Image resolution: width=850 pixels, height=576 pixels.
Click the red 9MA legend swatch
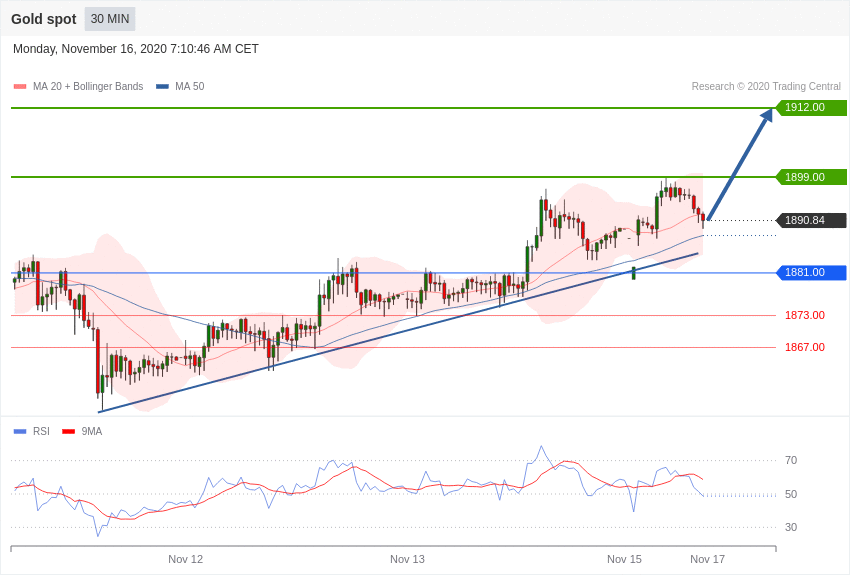pos(69,432)
